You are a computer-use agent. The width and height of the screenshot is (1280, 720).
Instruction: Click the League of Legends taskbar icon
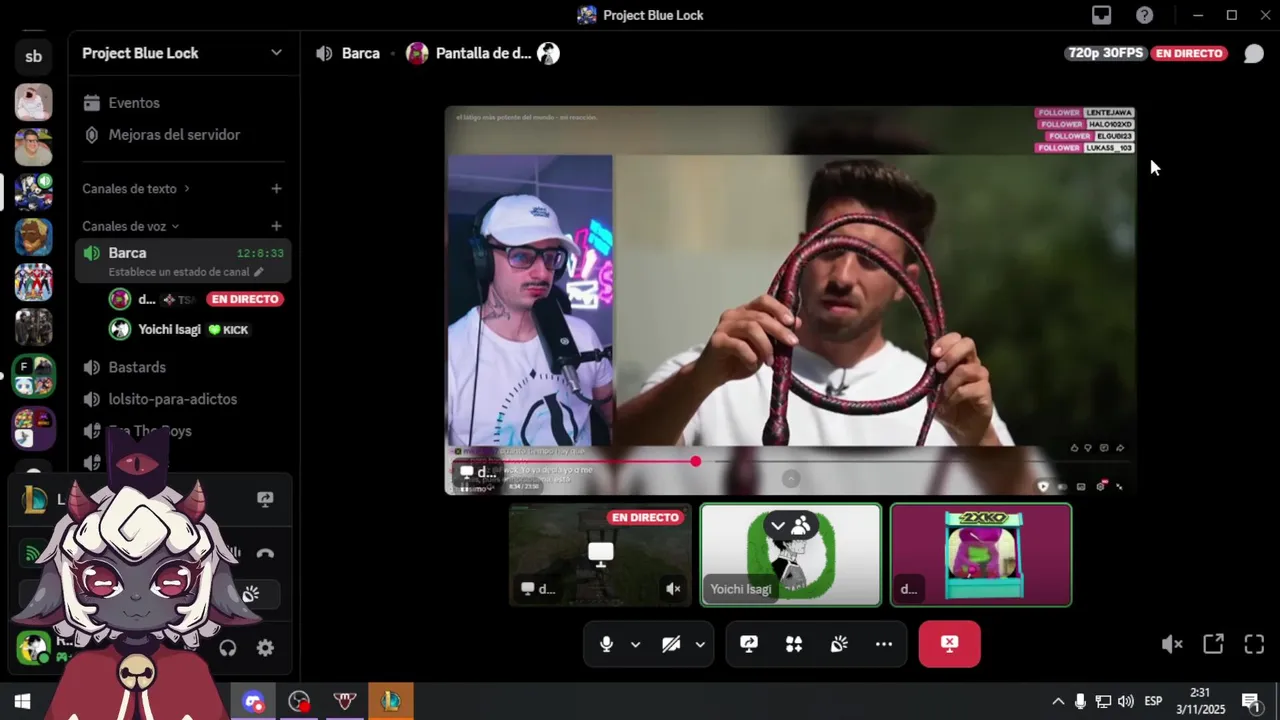[x=391, y=702]
